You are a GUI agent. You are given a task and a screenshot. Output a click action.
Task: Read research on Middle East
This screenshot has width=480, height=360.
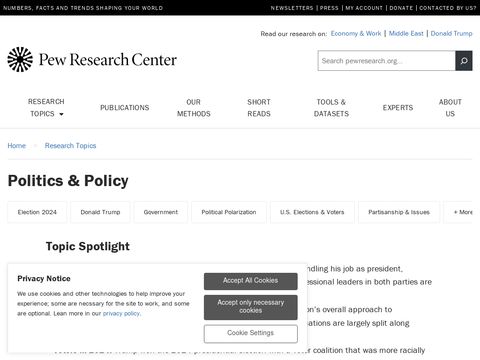tap(406, 33)
